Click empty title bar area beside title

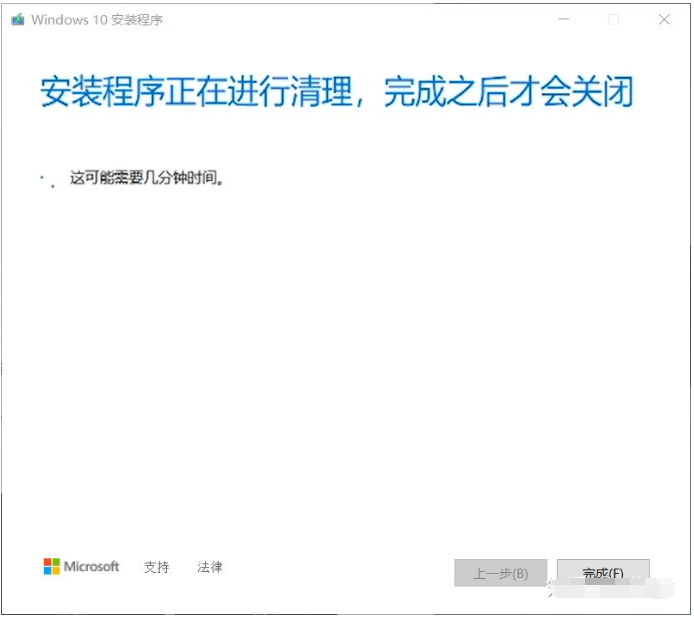(x=354, y=19)
